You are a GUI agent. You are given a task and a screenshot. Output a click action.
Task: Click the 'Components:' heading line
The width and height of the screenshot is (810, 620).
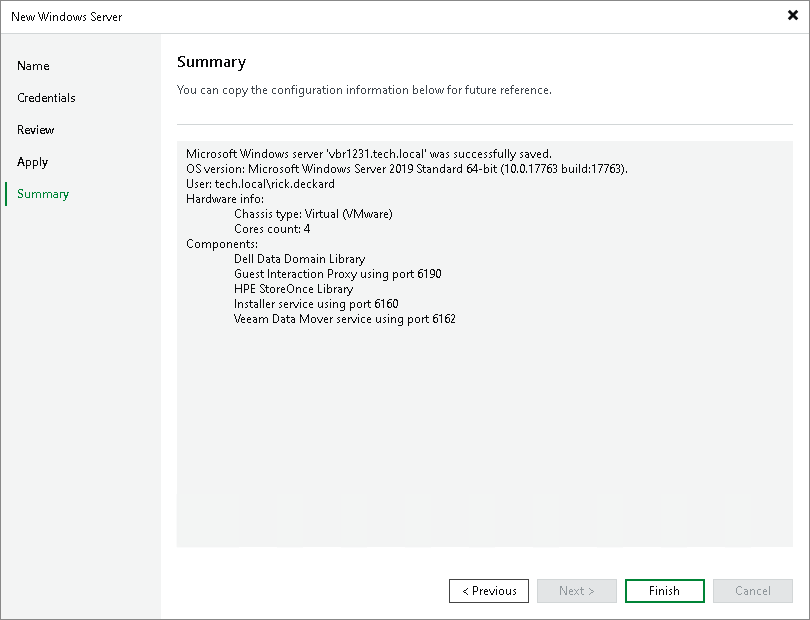(222, 244)
